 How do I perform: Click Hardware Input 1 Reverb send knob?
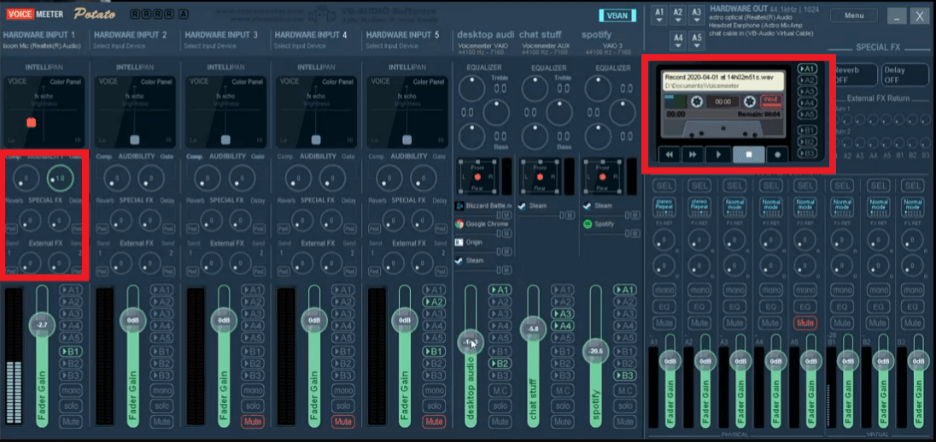28,220
